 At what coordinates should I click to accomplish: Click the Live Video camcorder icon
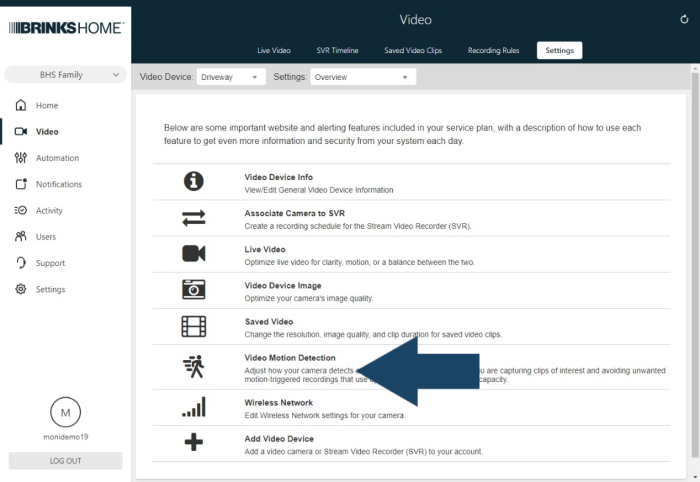pos(193,253)
